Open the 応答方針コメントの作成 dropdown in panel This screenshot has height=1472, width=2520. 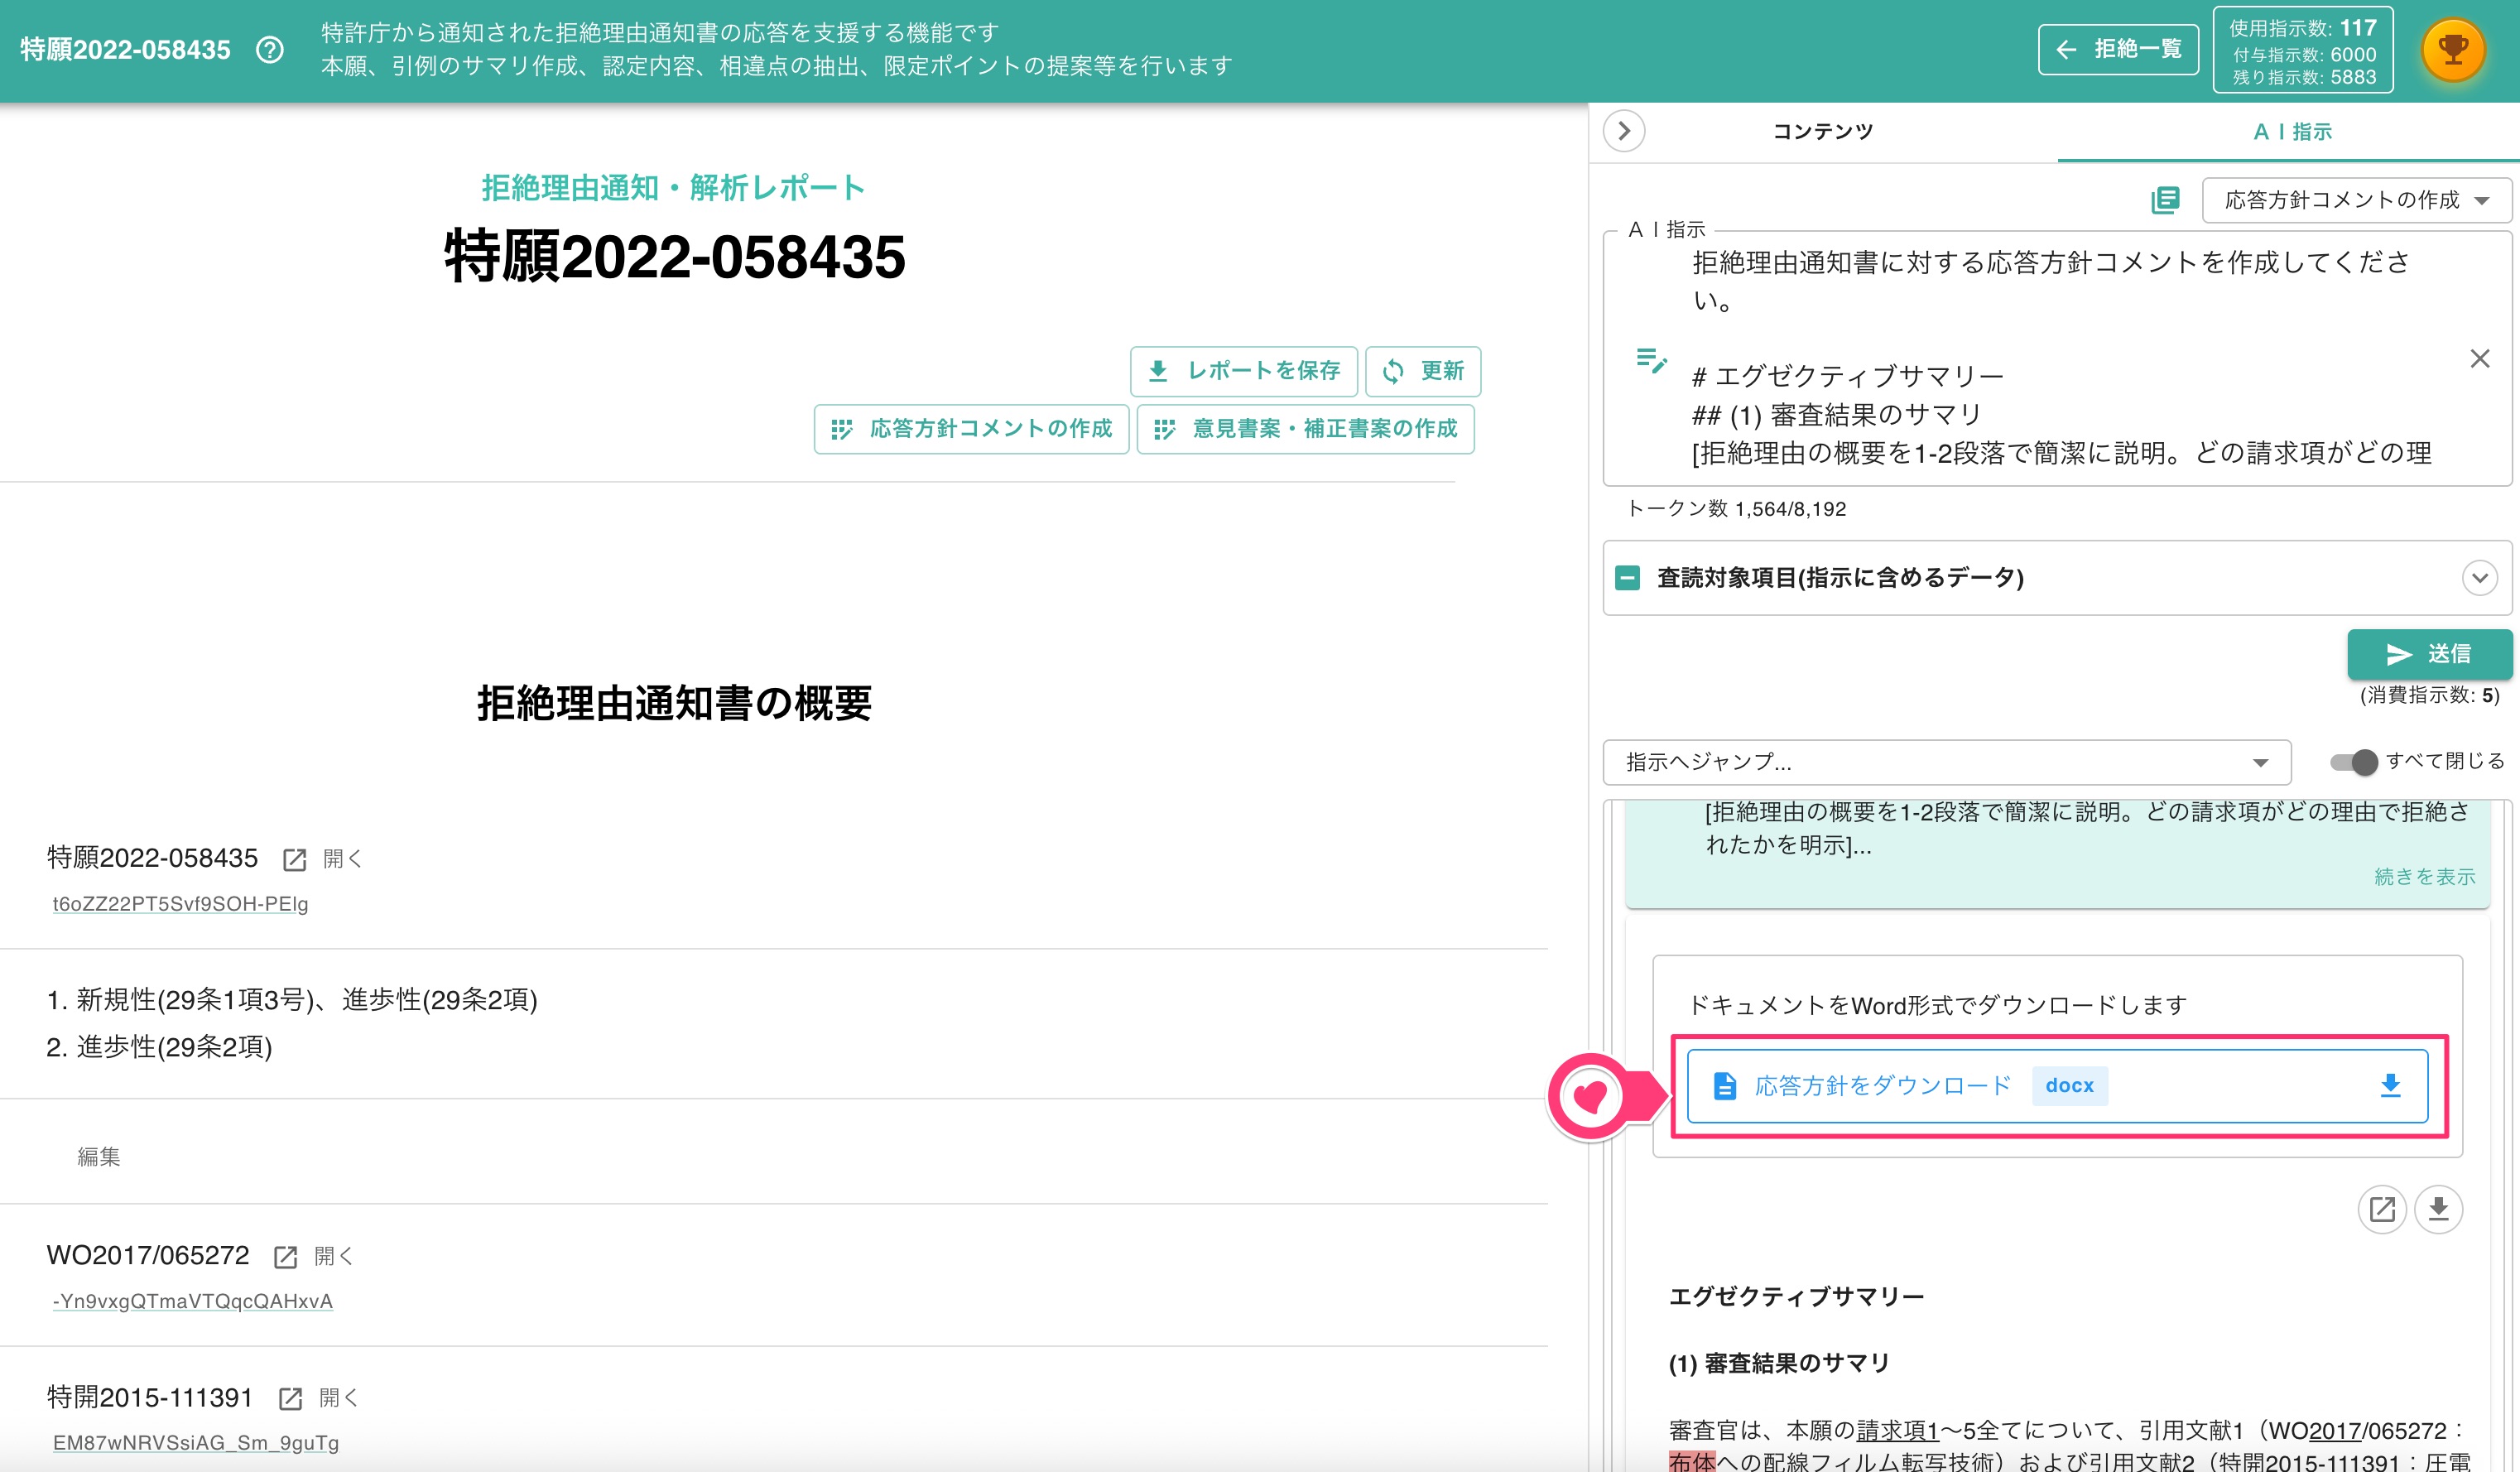(x=2356, y=200)
